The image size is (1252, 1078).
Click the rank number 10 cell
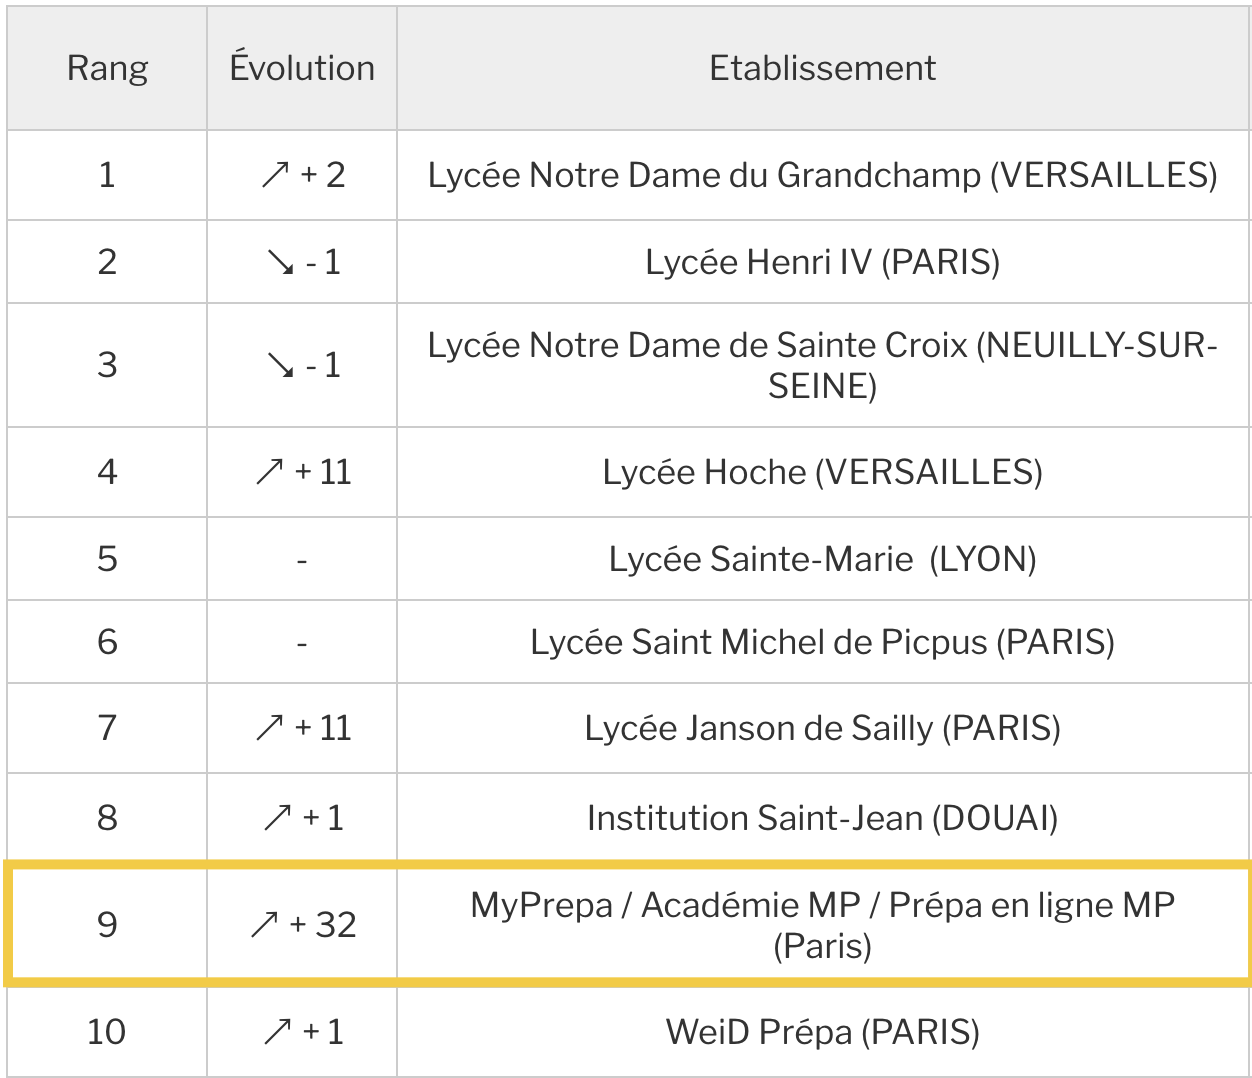[x=107, y=1032]
